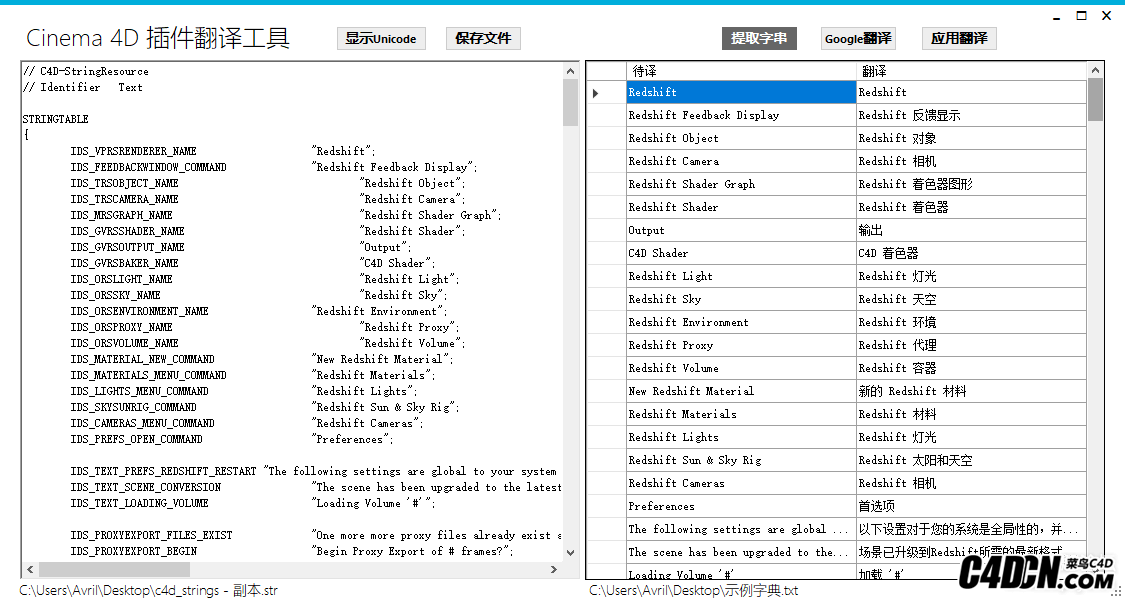Click the source text pane vertical scrollbar thumb
This screenshot has height=600, width=1125.
[x=570, y=102]
